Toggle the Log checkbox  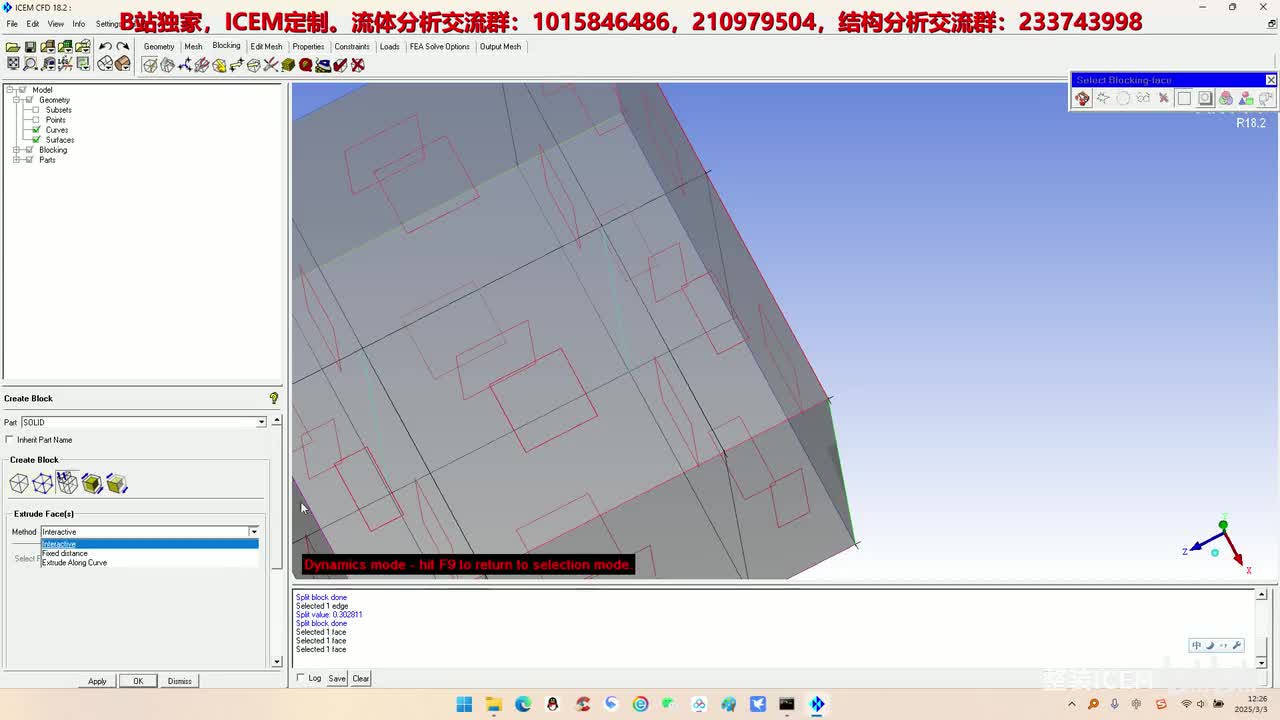coord(301,678)
